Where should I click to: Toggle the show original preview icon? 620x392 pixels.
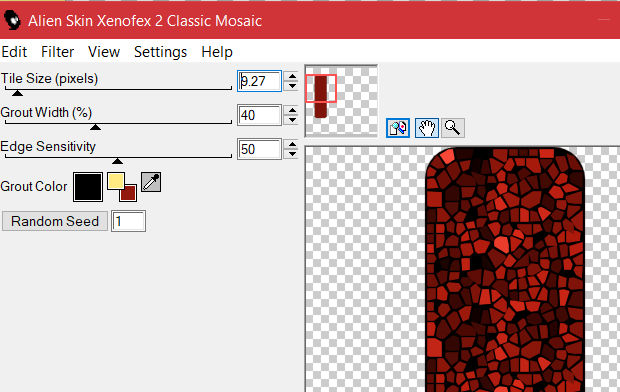pos(397,128)
